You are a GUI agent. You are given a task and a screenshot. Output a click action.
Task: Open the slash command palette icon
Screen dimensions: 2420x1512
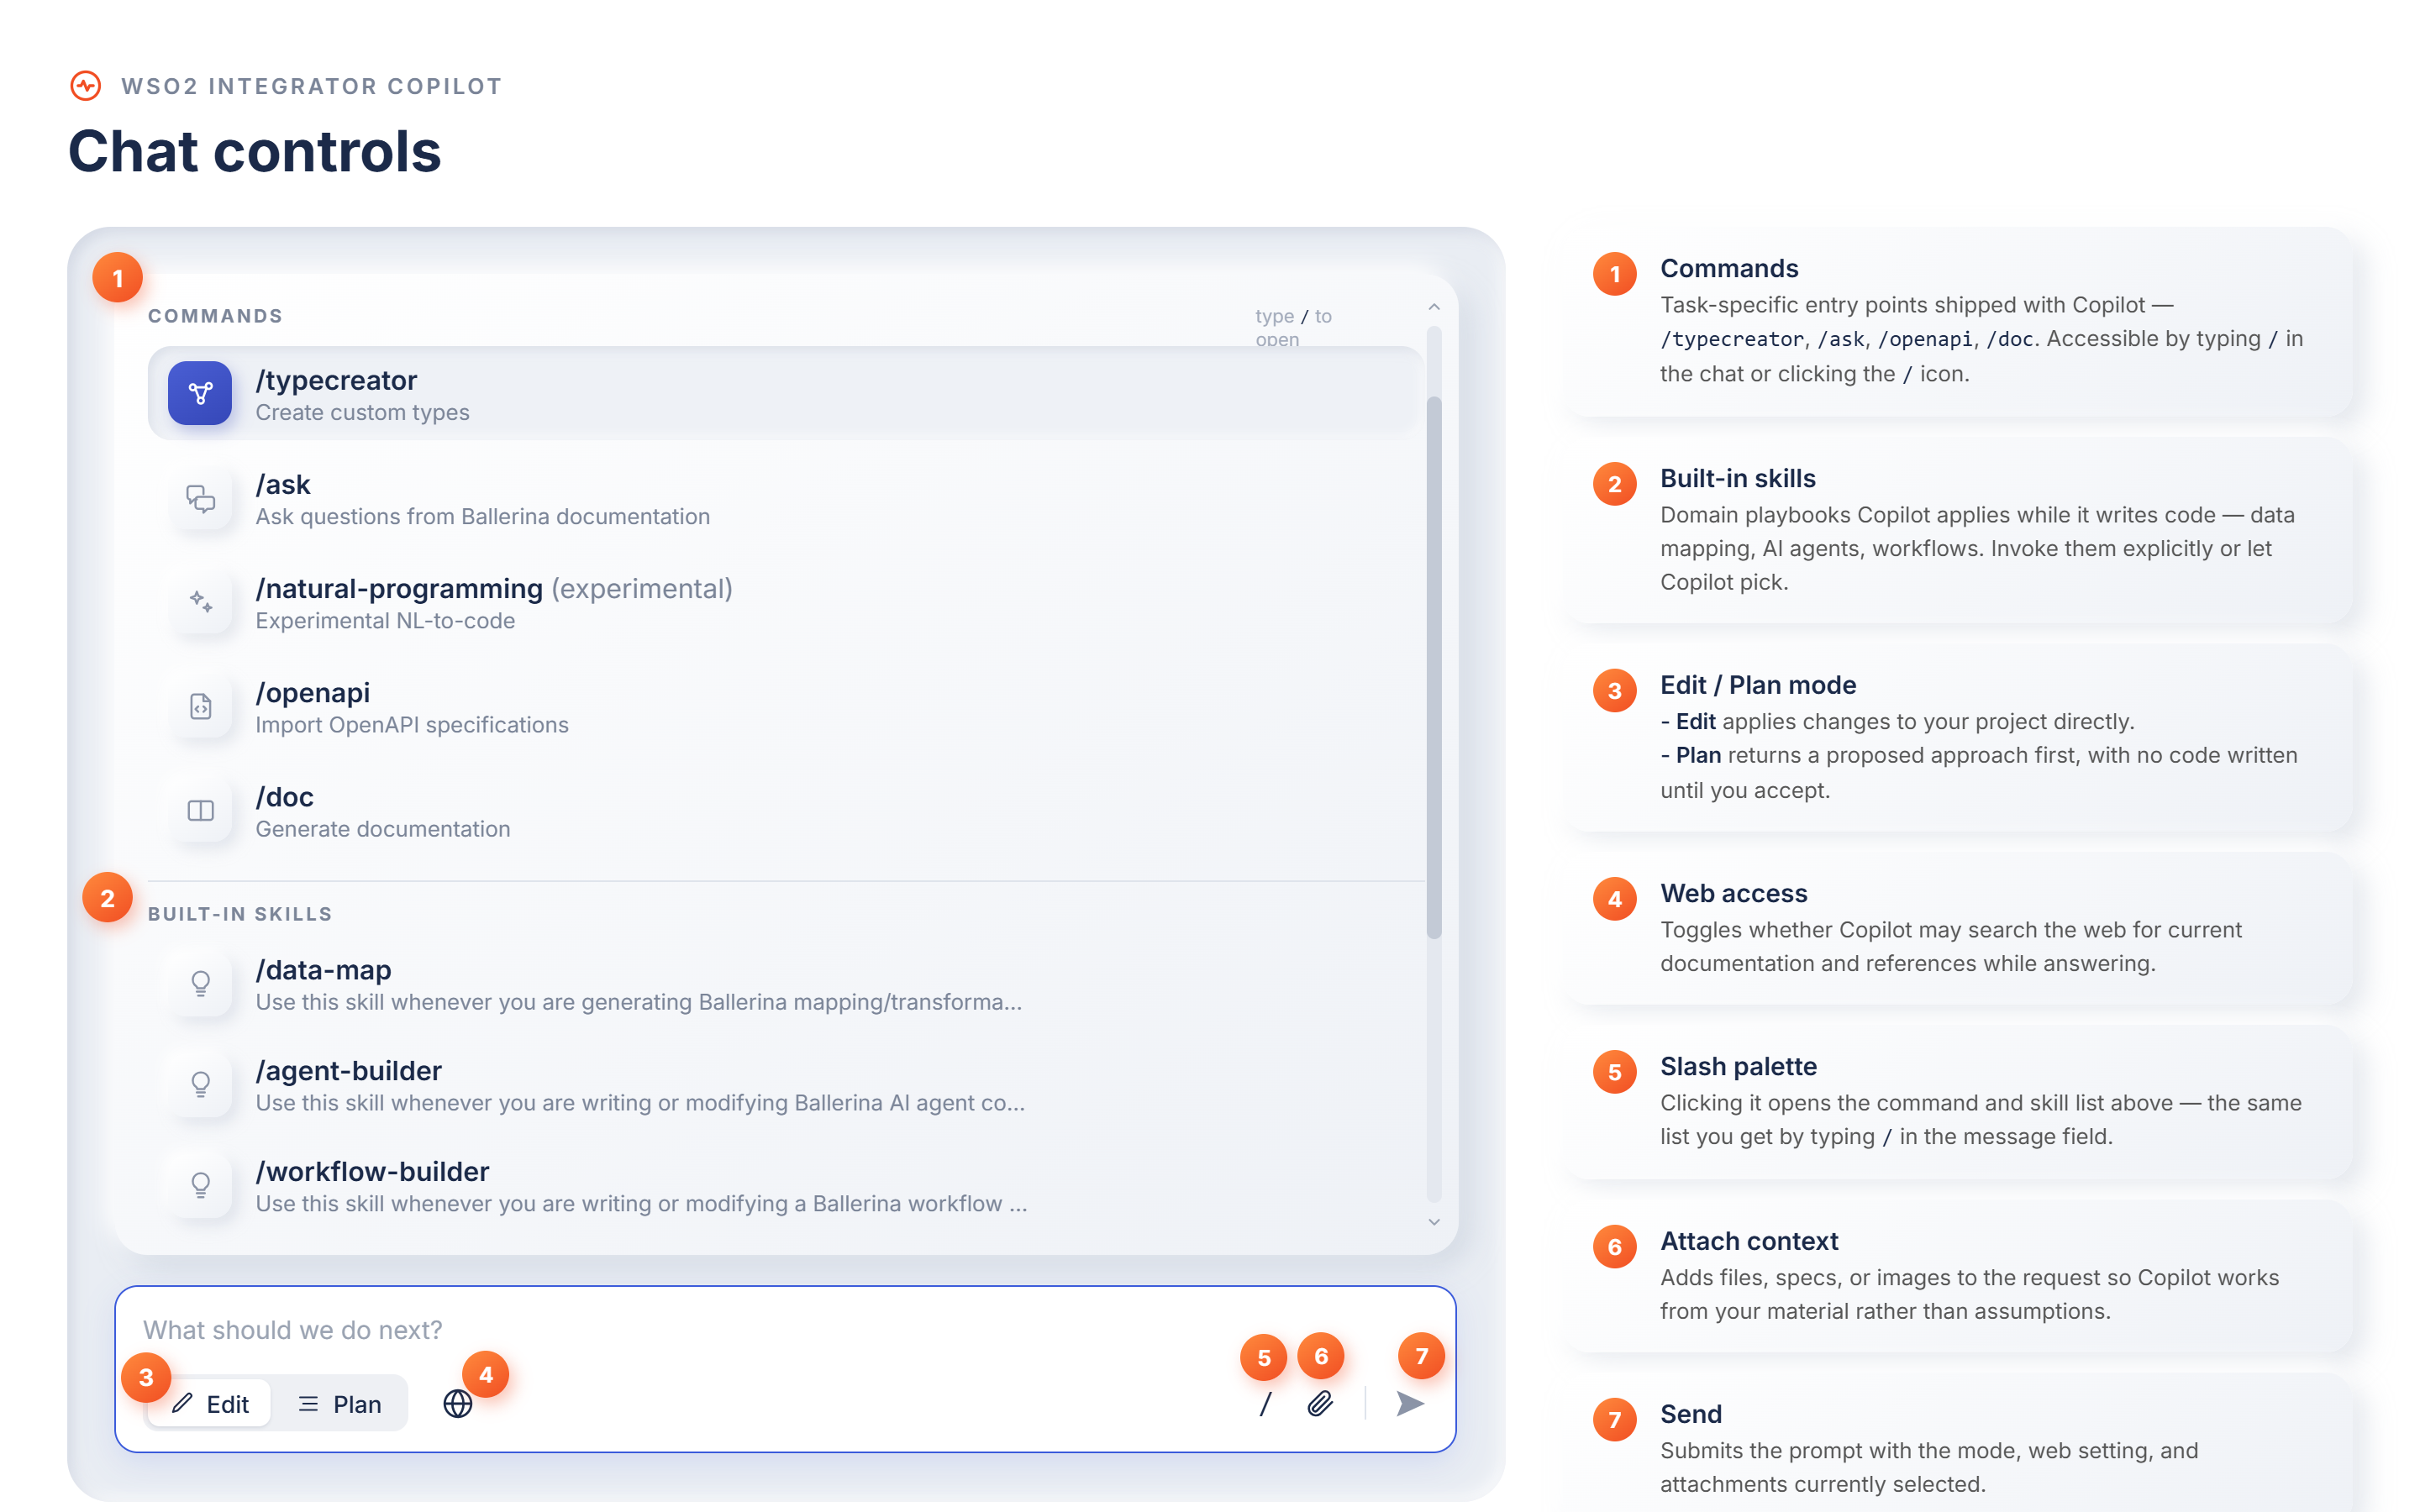click(1265, 1404)
